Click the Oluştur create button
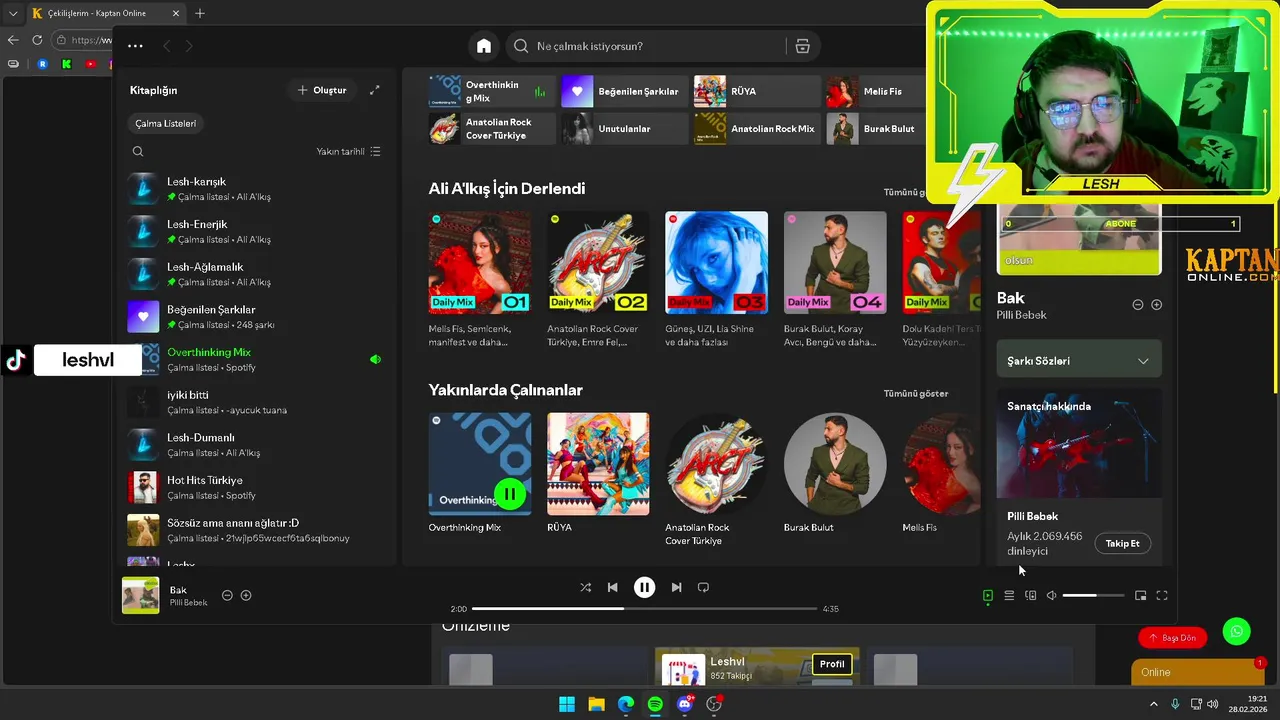This screenshot has width=1280, height=720. (x=322, y=90)
